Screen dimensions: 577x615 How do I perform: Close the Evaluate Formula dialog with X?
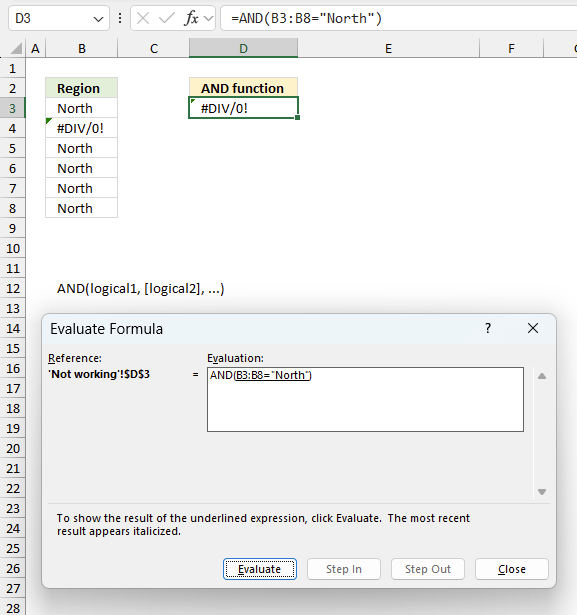point(533,328)
